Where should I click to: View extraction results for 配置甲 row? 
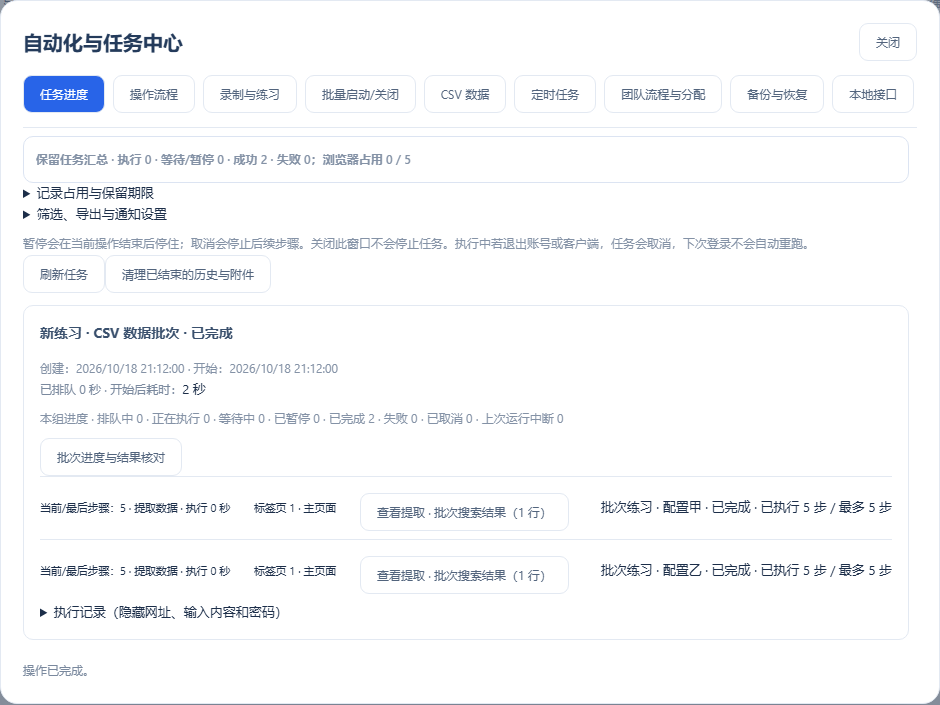click(464, 512)
